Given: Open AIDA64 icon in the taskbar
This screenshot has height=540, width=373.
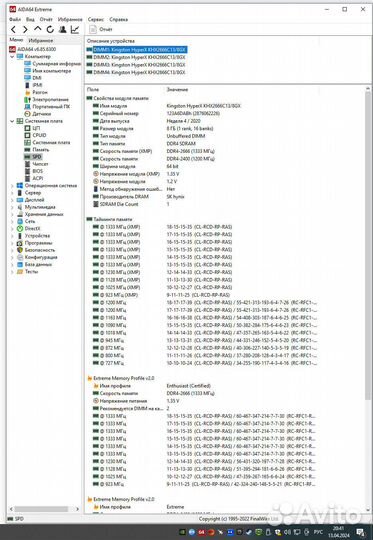Looking at the screenshot, I should [x=201, y=532].
